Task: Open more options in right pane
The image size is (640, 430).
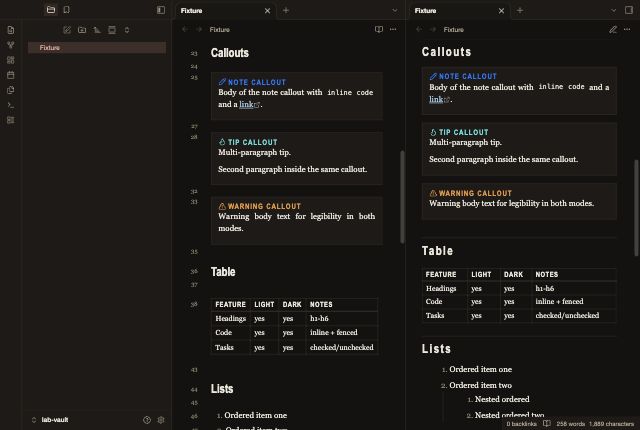Action: click(x=627, y=29)
